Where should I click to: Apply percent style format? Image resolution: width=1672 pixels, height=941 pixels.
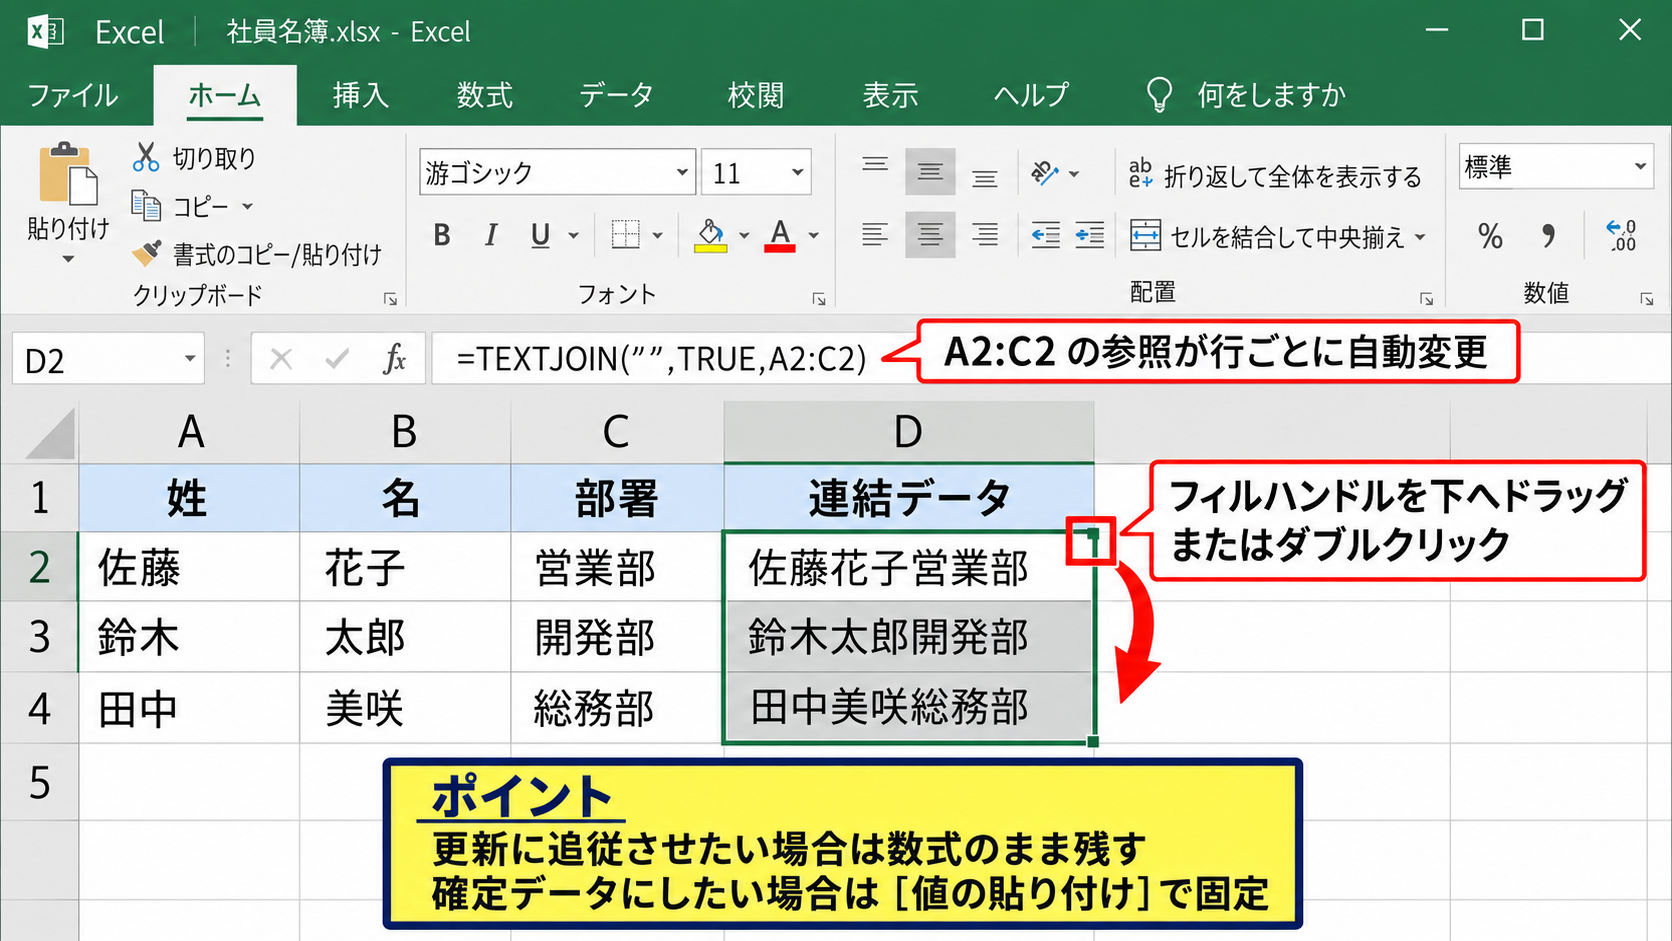click(1490, 236)
